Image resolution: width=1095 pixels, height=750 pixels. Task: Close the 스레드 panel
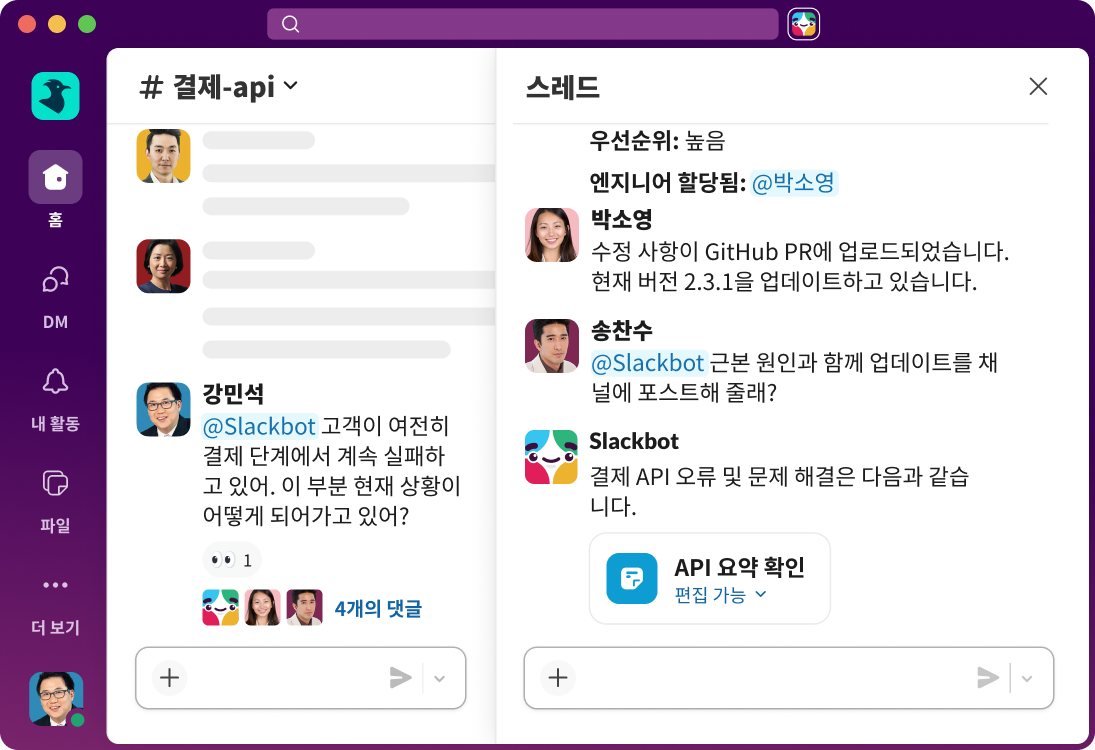coord(1038,87)
